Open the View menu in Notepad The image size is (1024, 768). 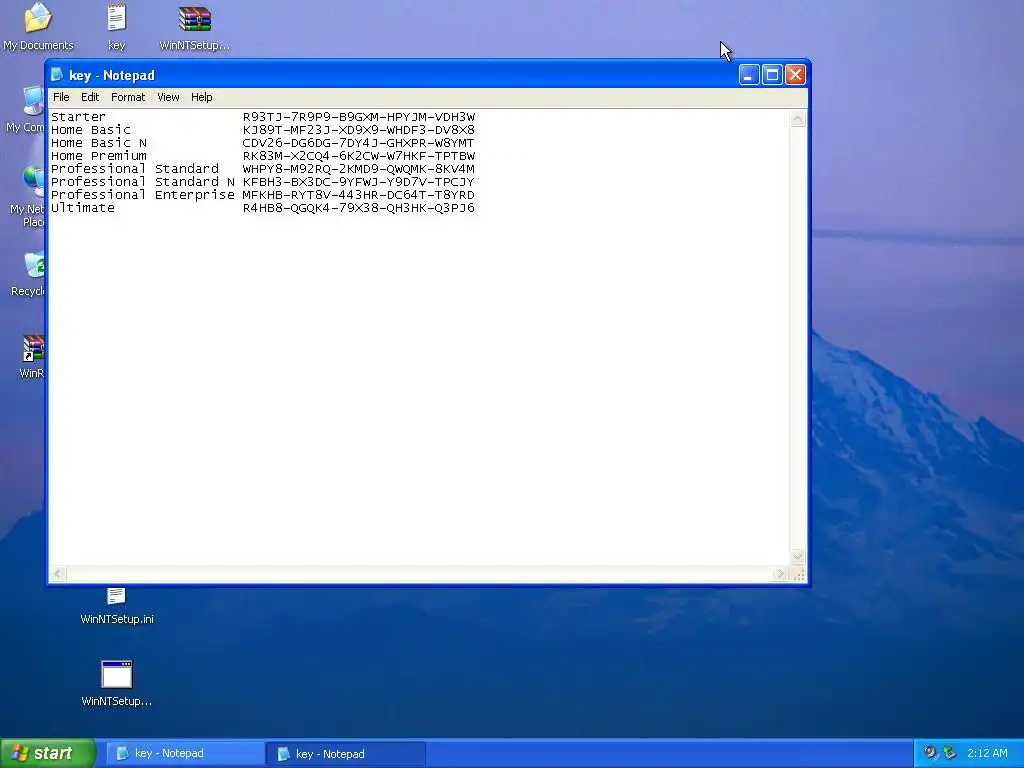click(168, 97)
